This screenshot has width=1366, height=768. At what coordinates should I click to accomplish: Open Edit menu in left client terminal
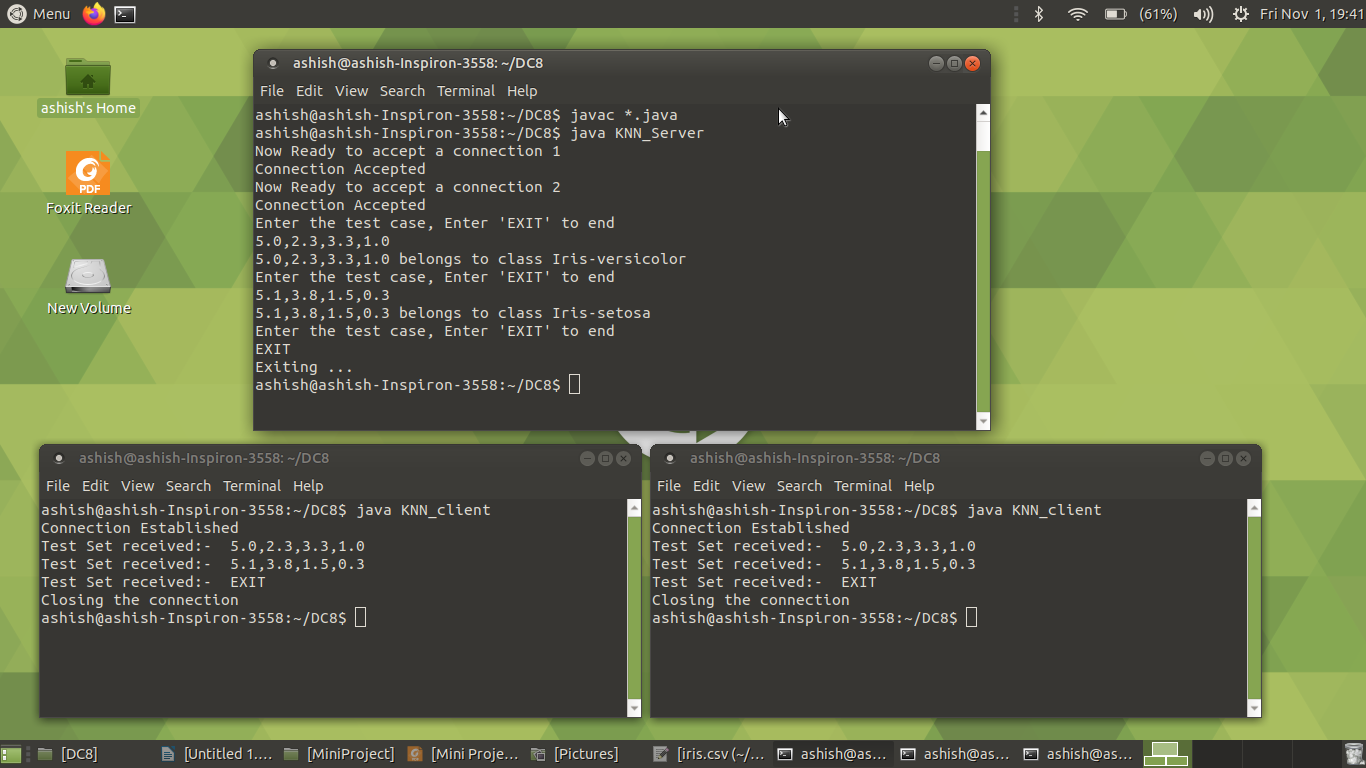[95, 486]
